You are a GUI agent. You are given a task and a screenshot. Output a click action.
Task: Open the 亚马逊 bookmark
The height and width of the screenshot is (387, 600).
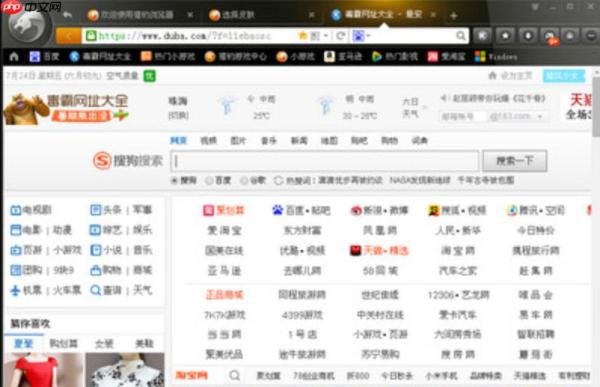(343, 57)
